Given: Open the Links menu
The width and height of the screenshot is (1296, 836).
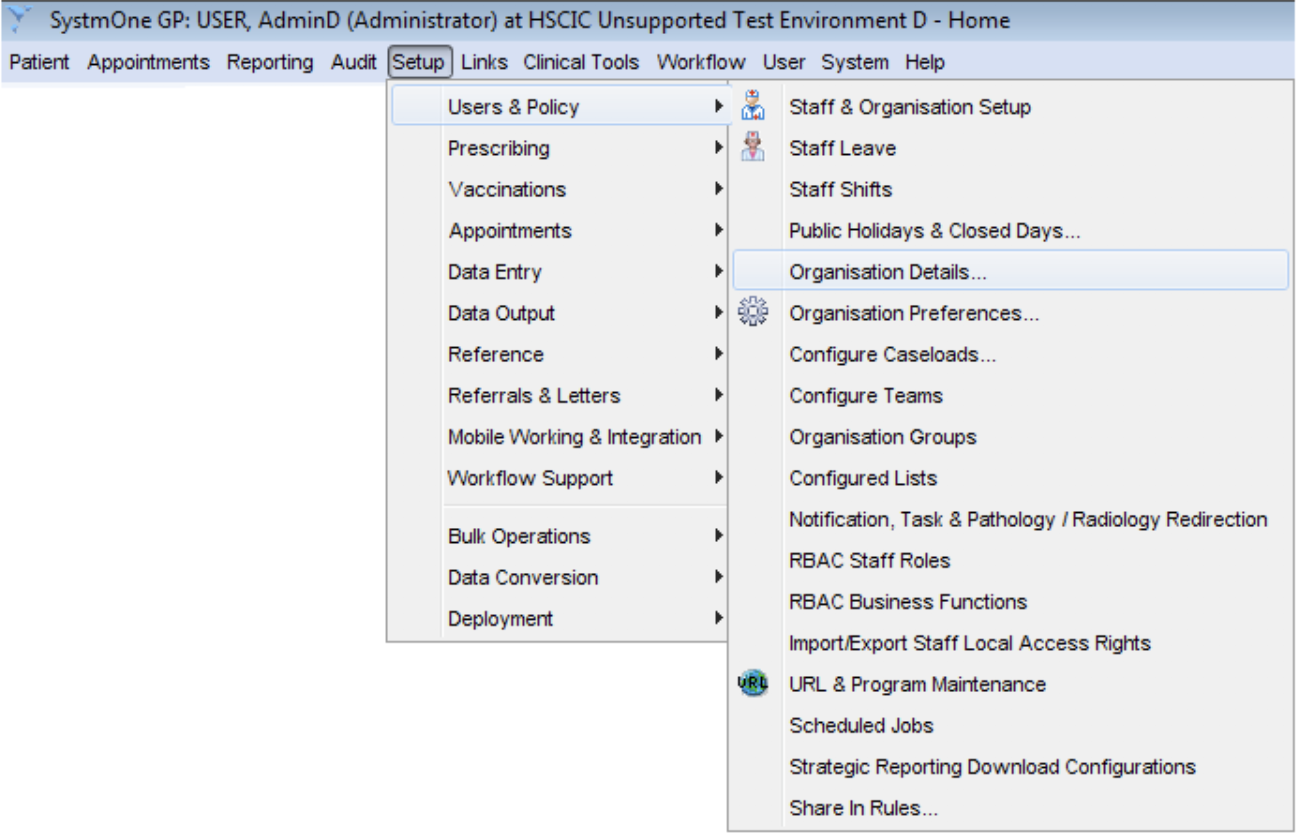Looking at the screenshot, I should (x=485, y=62).
